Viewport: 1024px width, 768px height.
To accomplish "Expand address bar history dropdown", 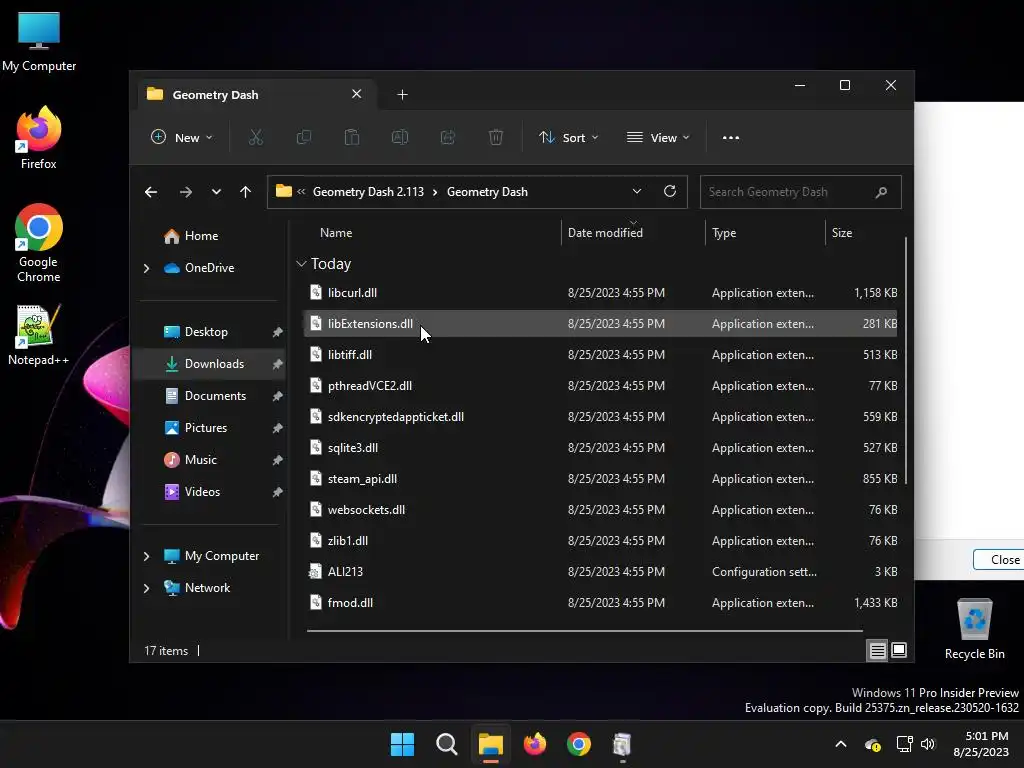I will [x=637, y=191].
